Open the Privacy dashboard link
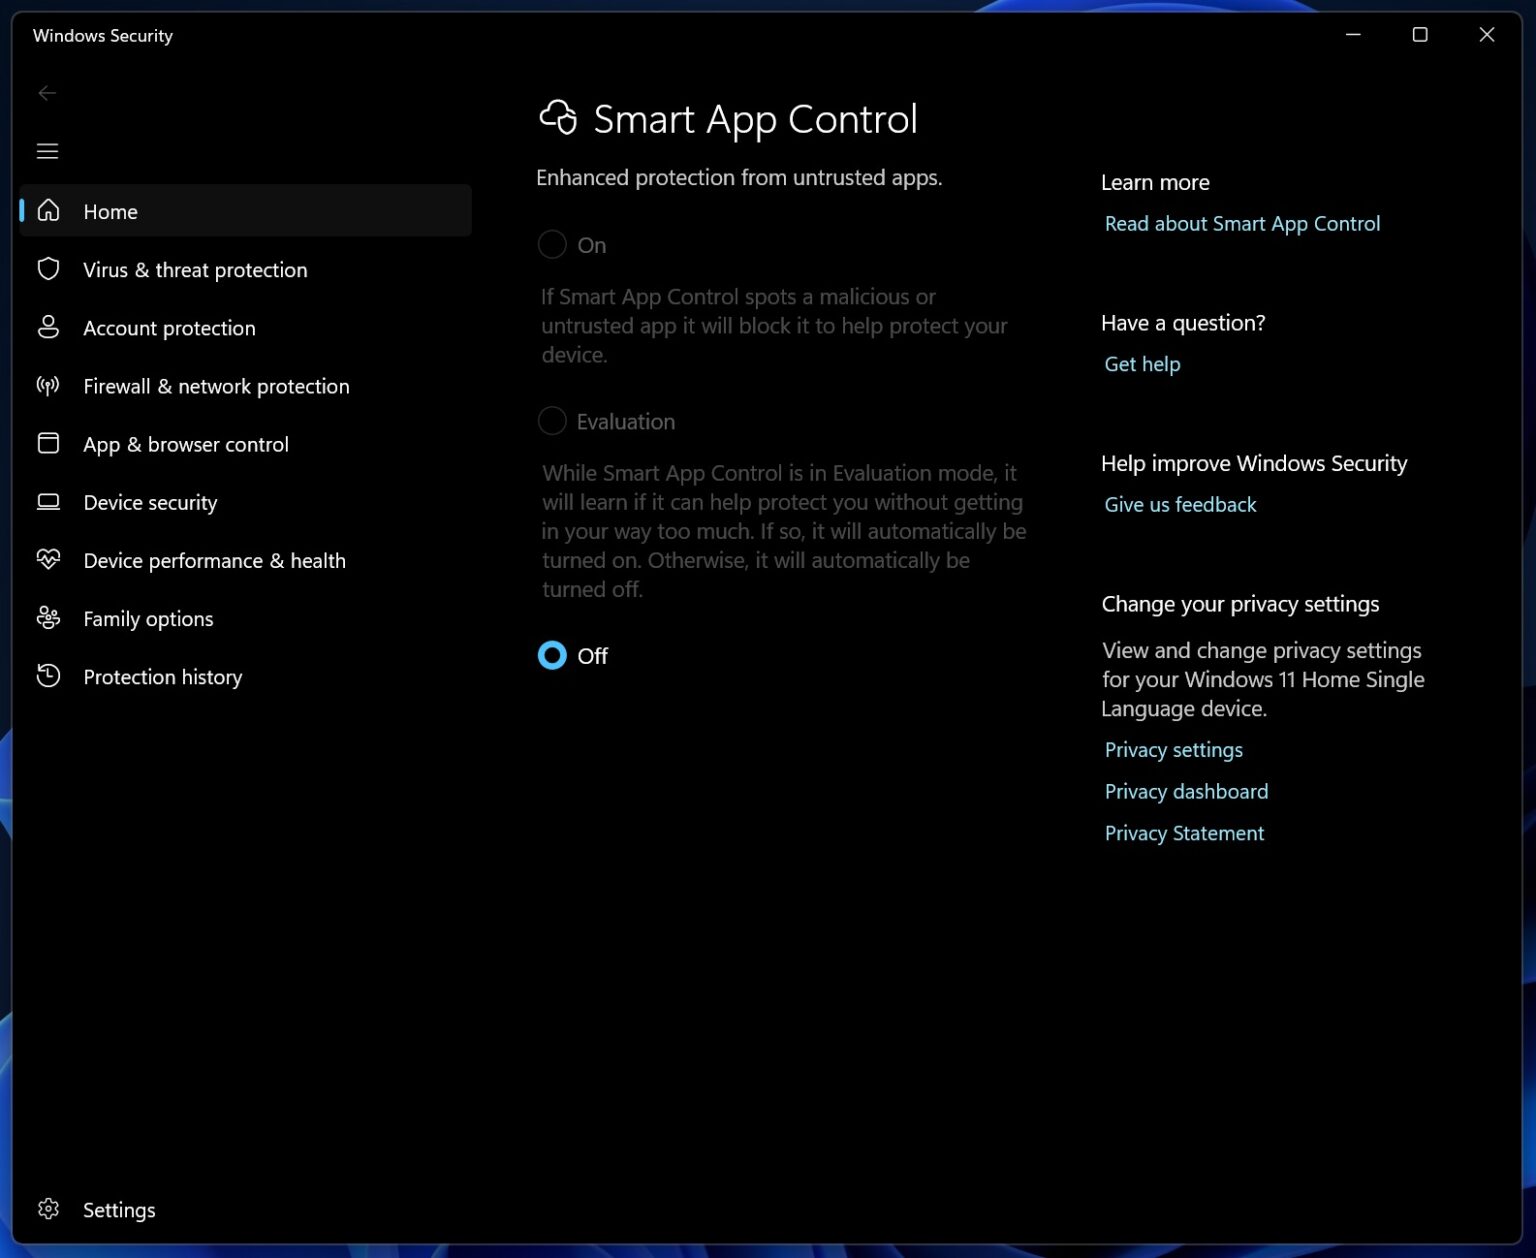The image size is (1536, 1258). (1186, 792)
